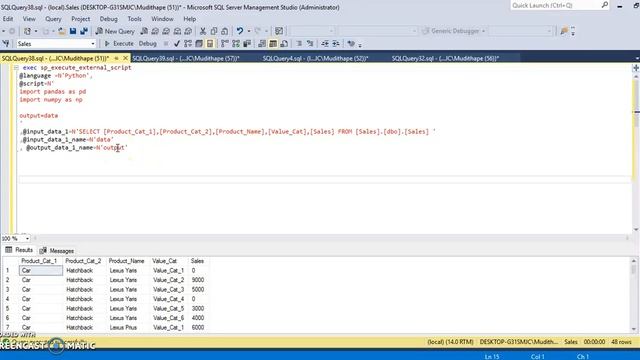Image resolution: width=640 pixels, height=360 pixels.
Task: Switch to the SQLQuery32.sql tab
Action: (445, 58)
